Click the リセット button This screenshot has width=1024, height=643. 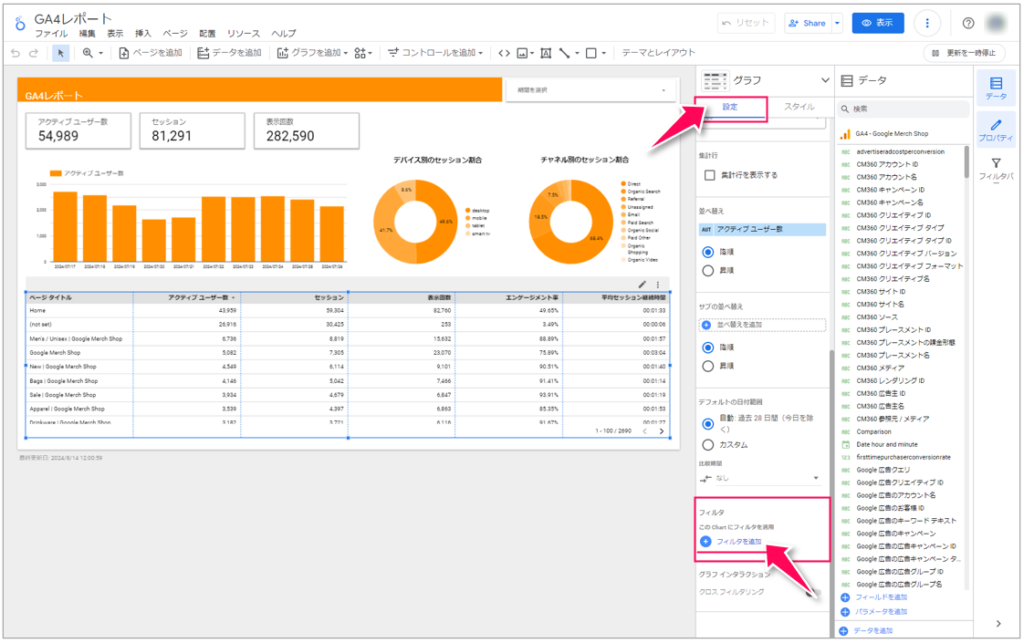(x=746, y=23)
